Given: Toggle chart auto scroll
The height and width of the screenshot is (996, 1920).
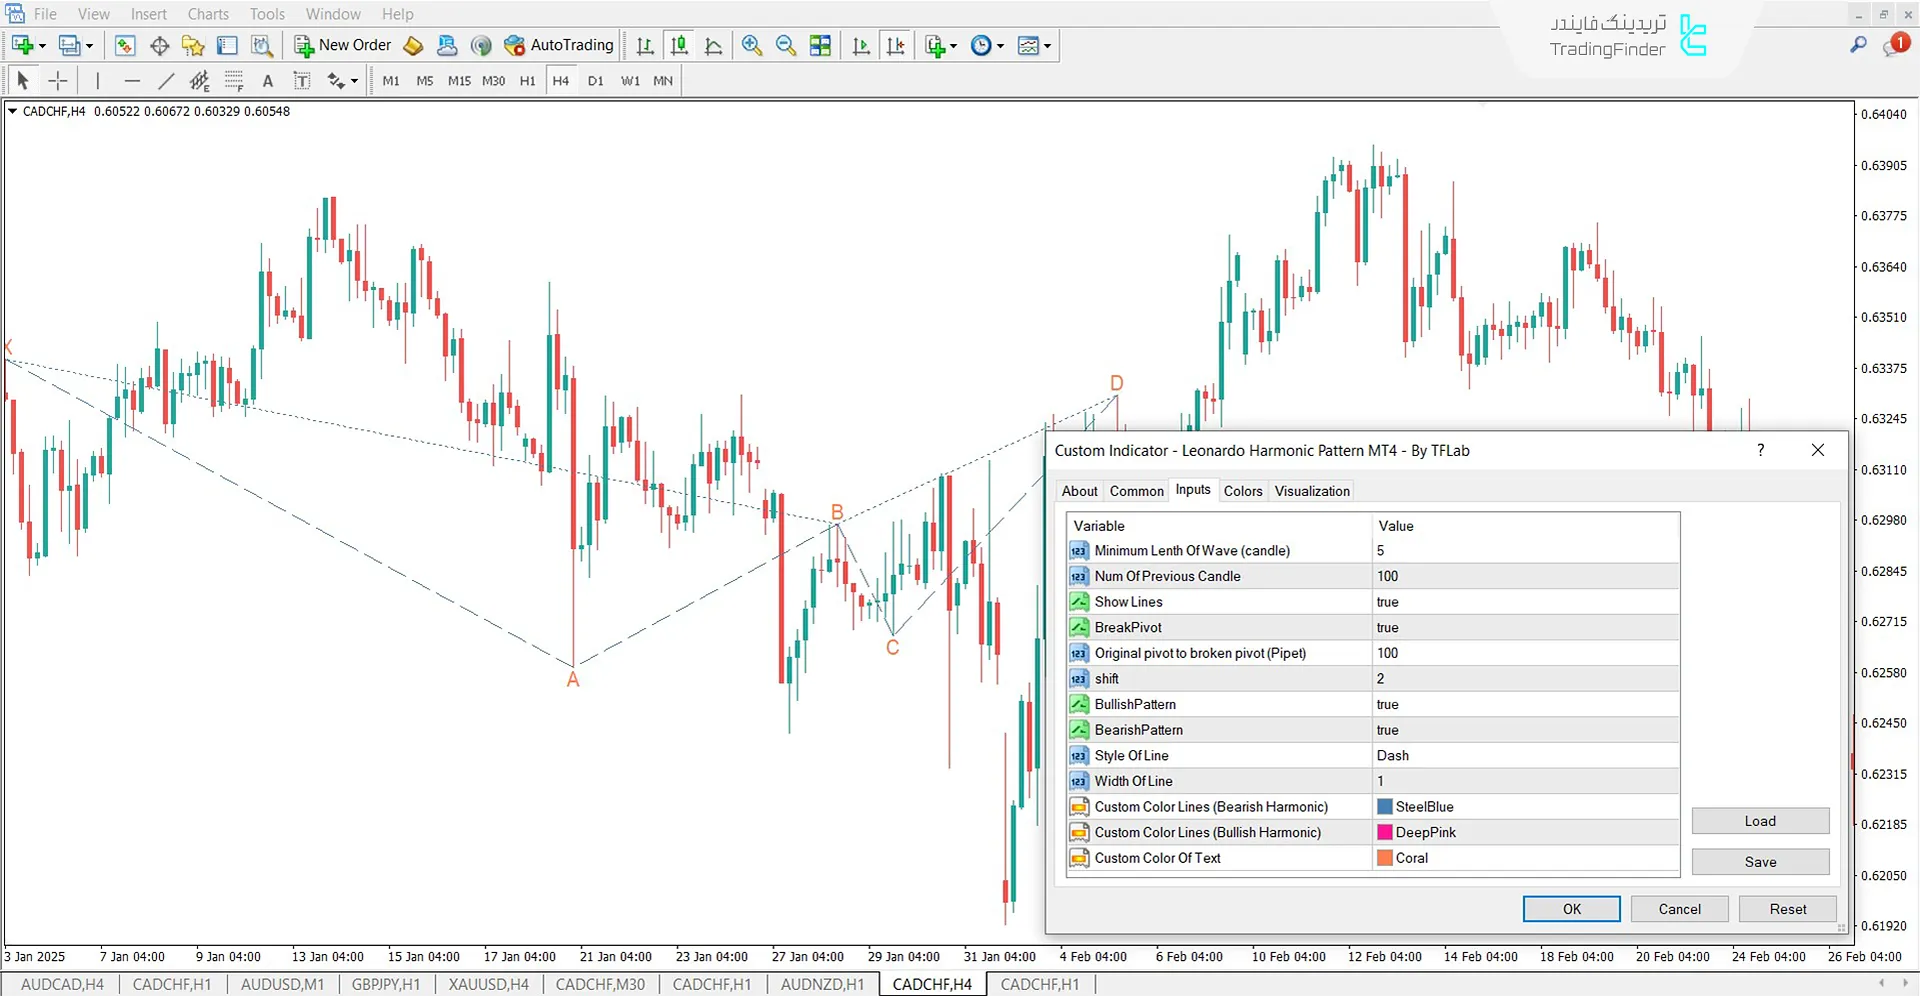Looking at the screenshot, I should [x=861, y=45].
